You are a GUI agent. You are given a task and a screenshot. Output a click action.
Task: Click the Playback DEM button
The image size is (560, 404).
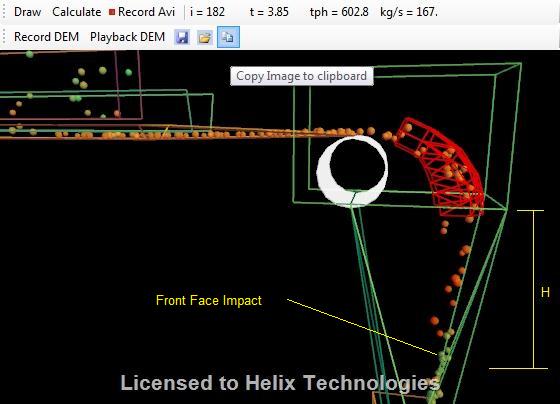127,37
